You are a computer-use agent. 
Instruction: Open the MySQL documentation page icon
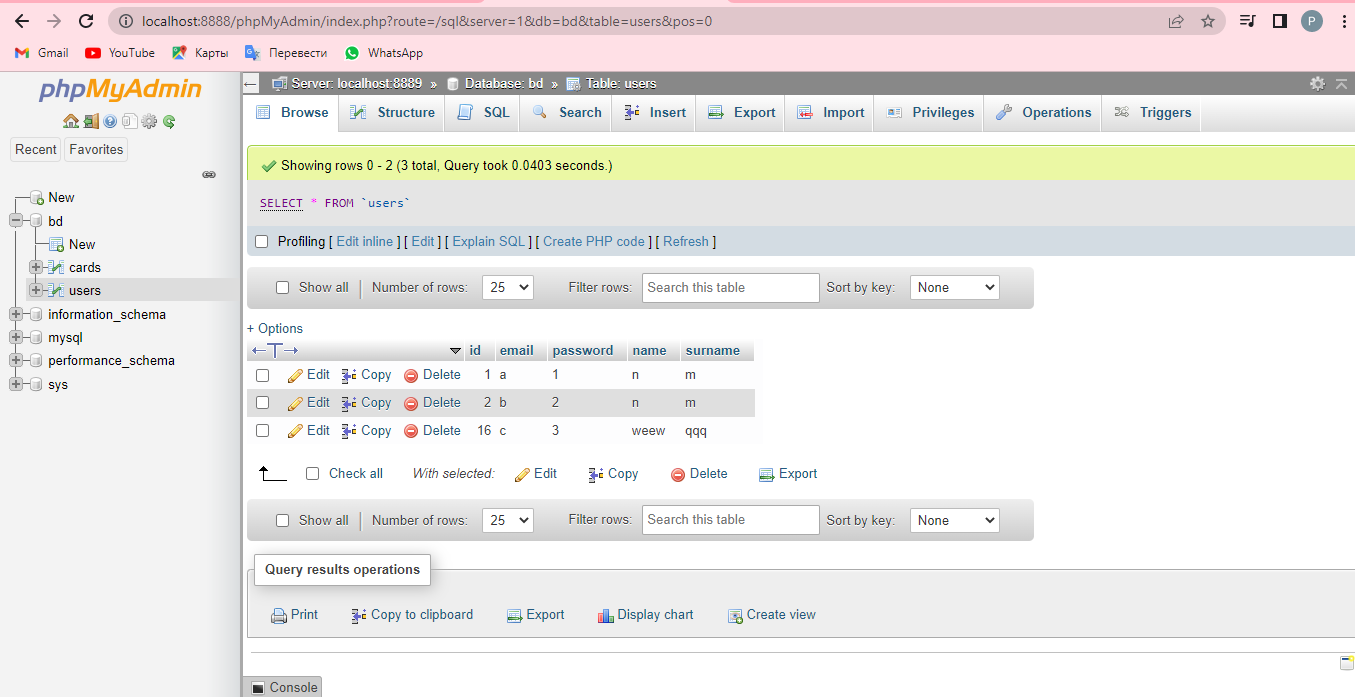point(129,121)
